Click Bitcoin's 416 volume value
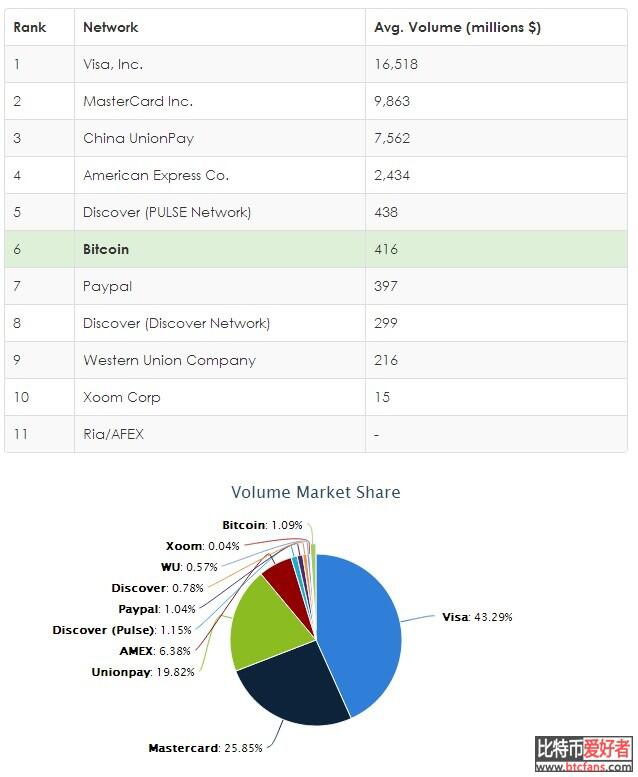Image resolution: width=638 pixels, height=777 pixels. coord(386,249)
